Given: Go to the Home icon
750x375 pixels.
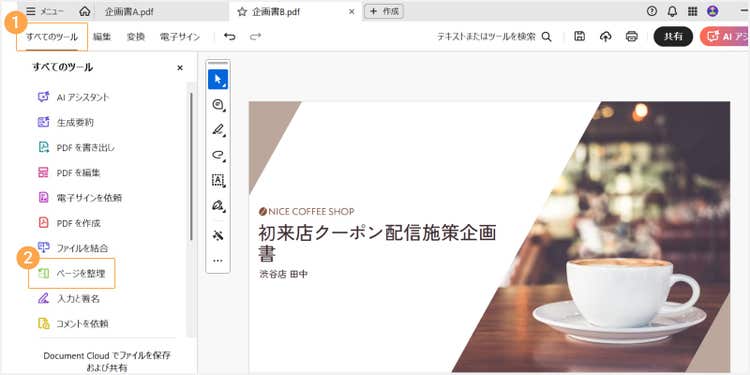Looking at the screenshot, I should pos(85,11).
